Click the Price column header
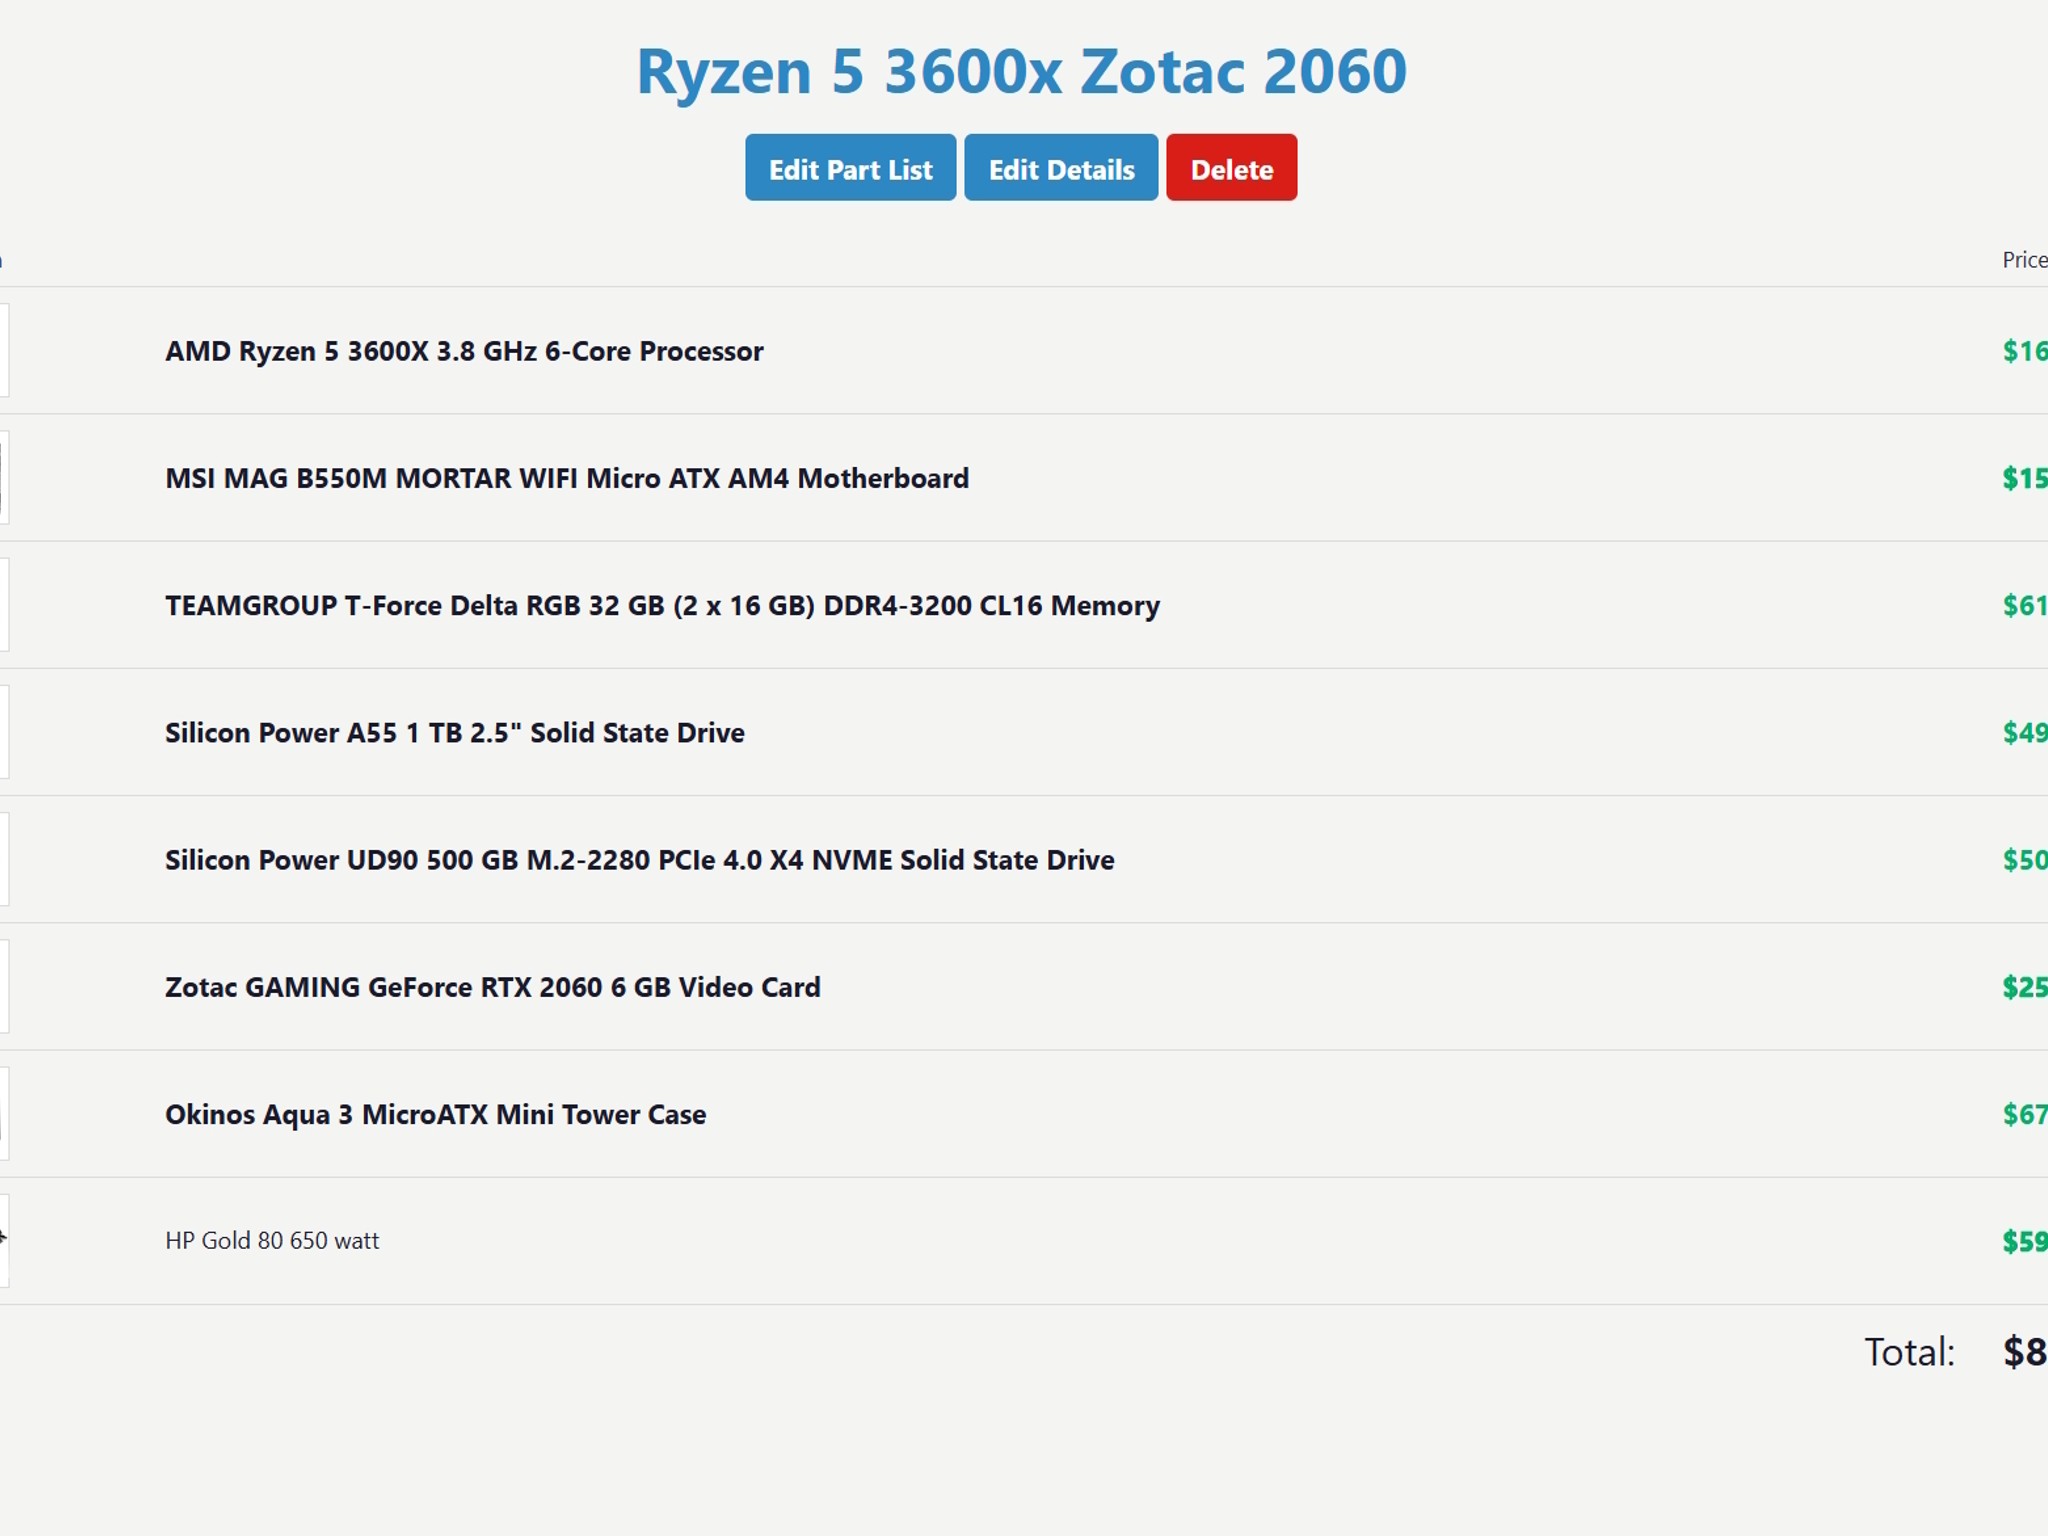 2024,260
